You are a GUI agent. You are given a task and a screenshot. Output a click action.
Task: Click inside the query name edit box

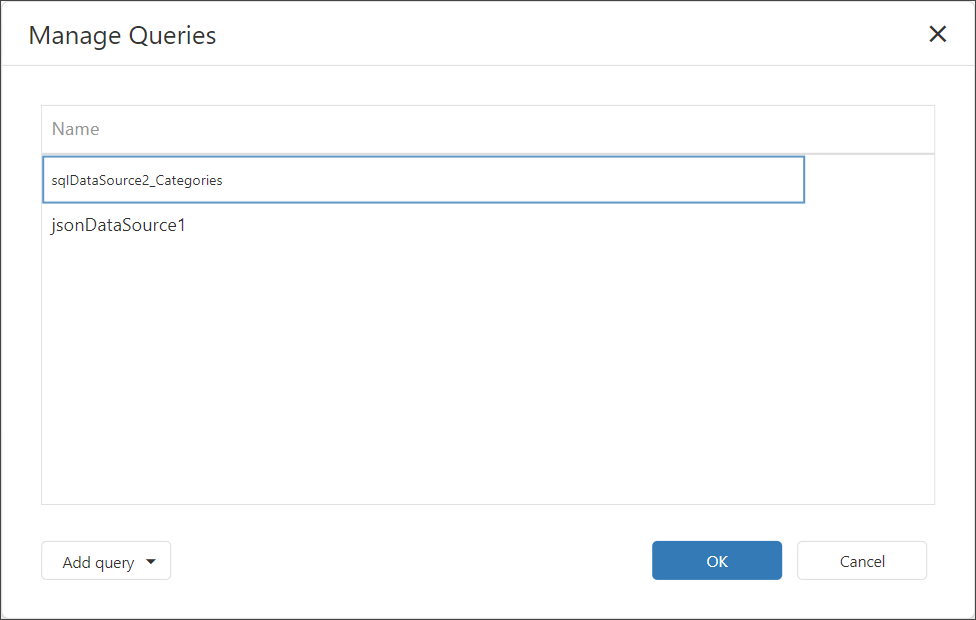tap(423, 180)
